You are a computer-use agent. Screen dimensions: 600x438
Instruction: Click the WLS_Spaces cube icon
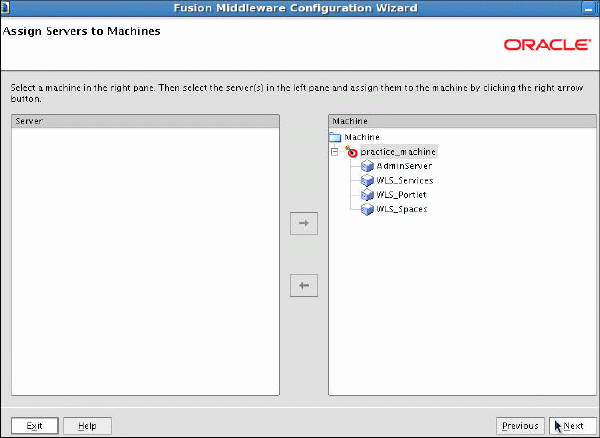(367, 209)
